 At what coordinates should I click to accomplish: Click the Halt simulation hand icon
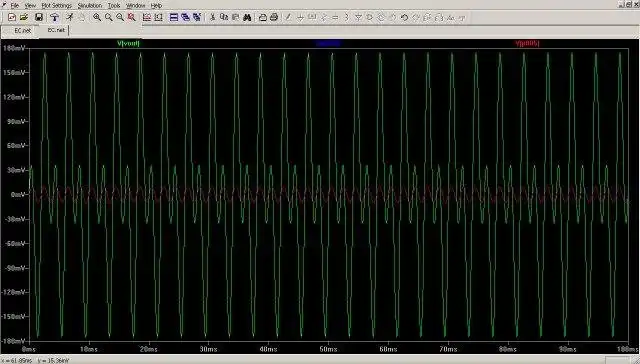click(x=81, y=17)
